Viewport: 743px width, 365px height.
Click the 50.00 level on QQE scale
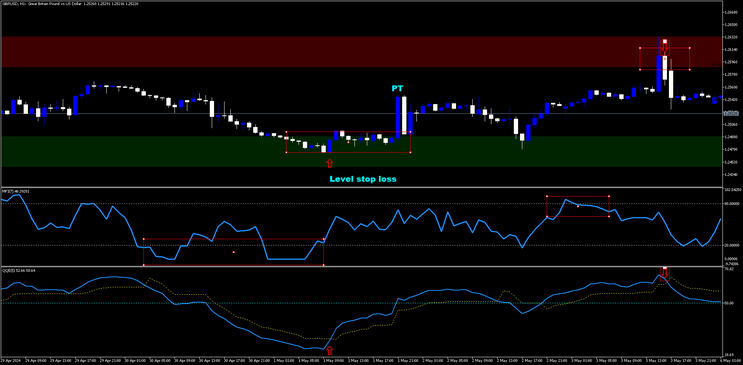(x=730, y=302)
